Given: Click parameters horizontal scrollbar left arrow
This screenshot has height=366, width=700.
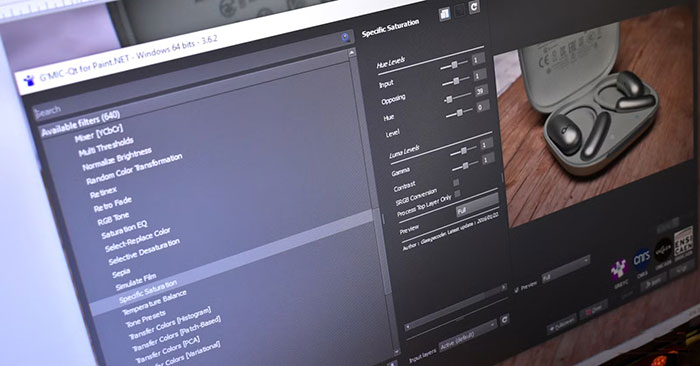Looking at the screenshot, I should 408,327.
